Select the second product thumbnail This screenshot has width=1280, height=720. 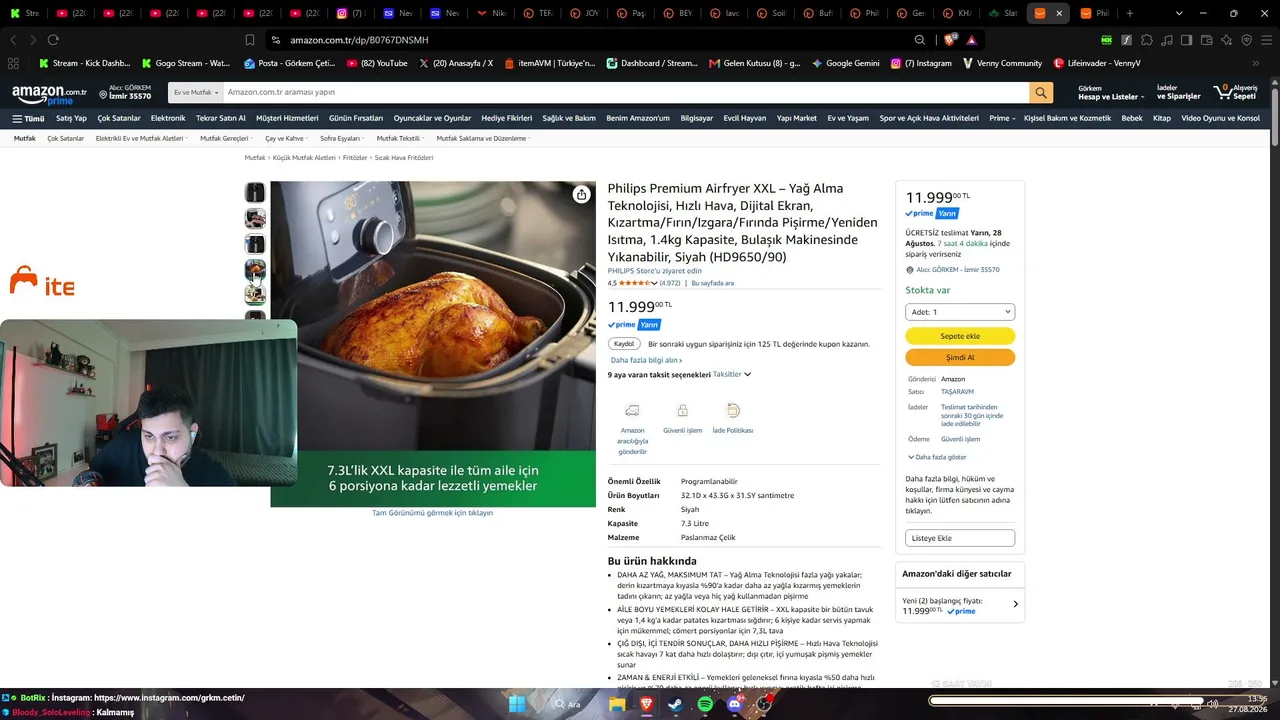click(255, 218)
